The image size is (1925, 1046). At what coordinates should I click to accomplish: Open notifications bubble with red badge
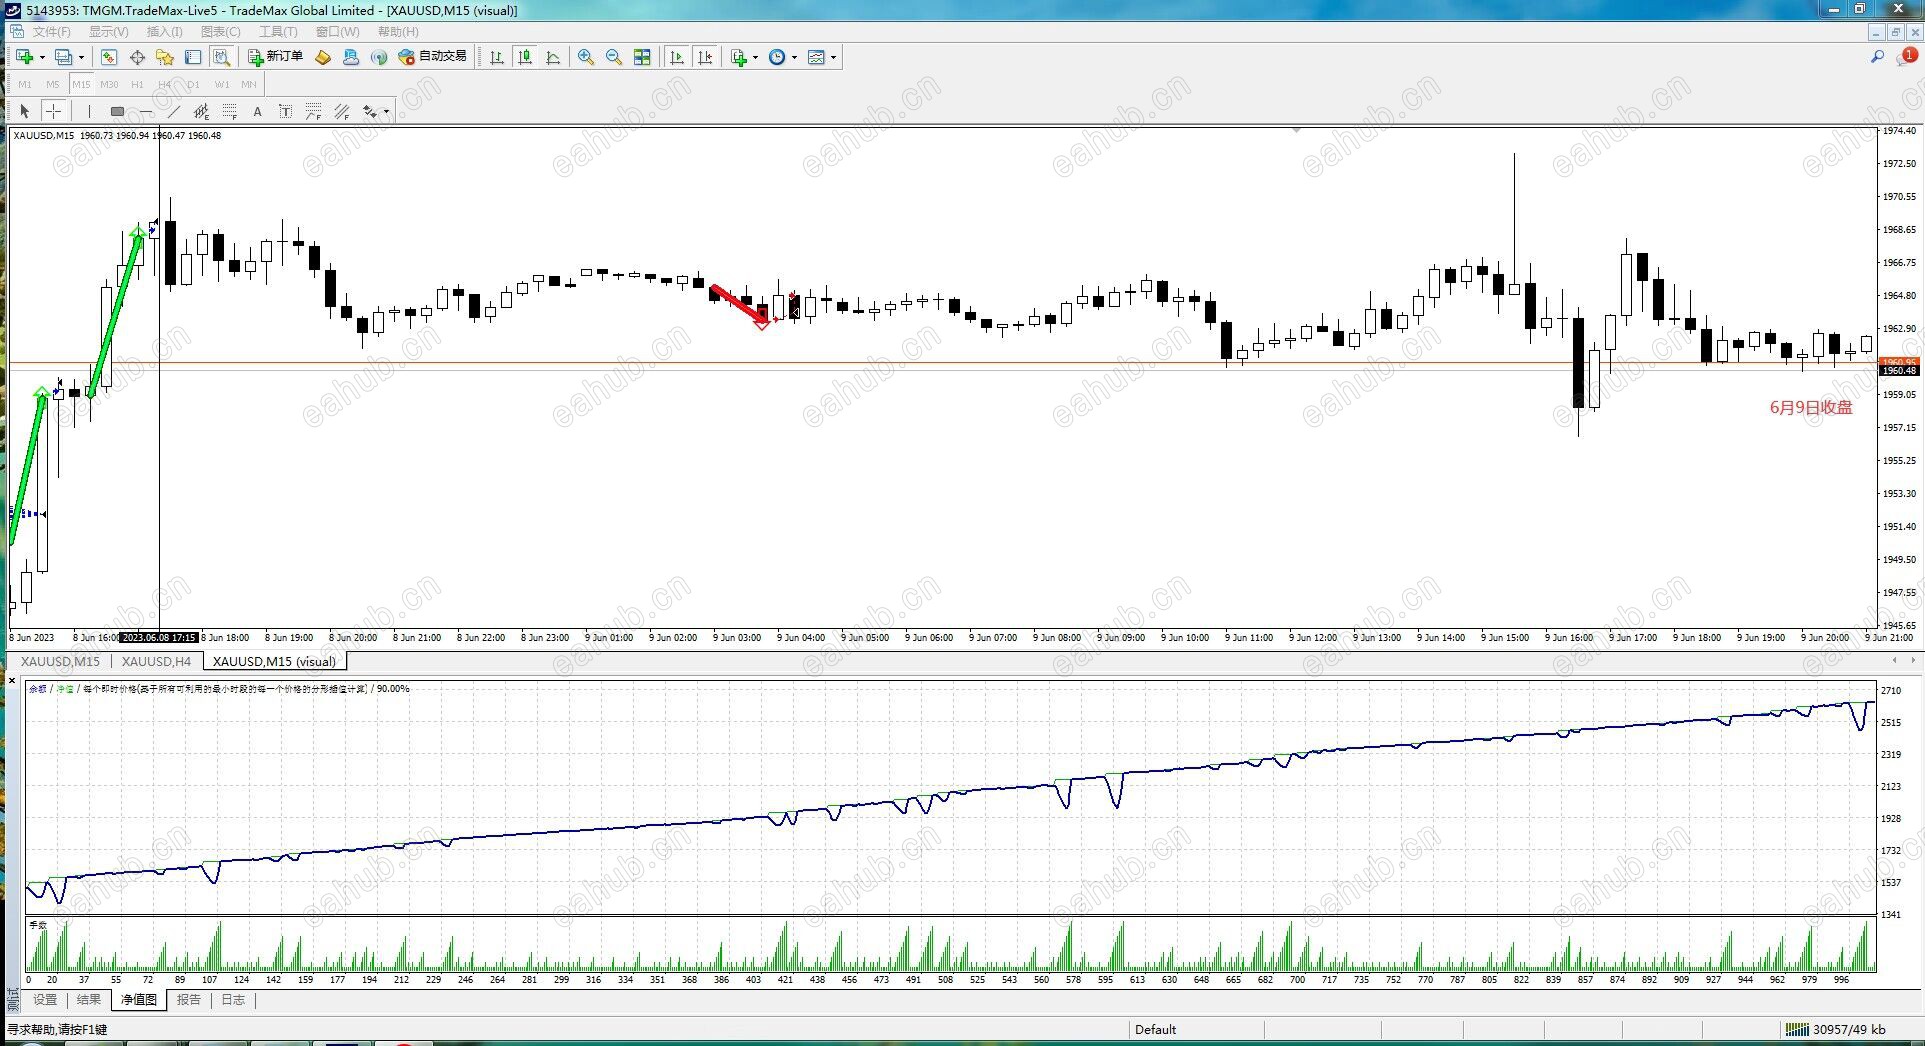click(x=1905, y=57)
